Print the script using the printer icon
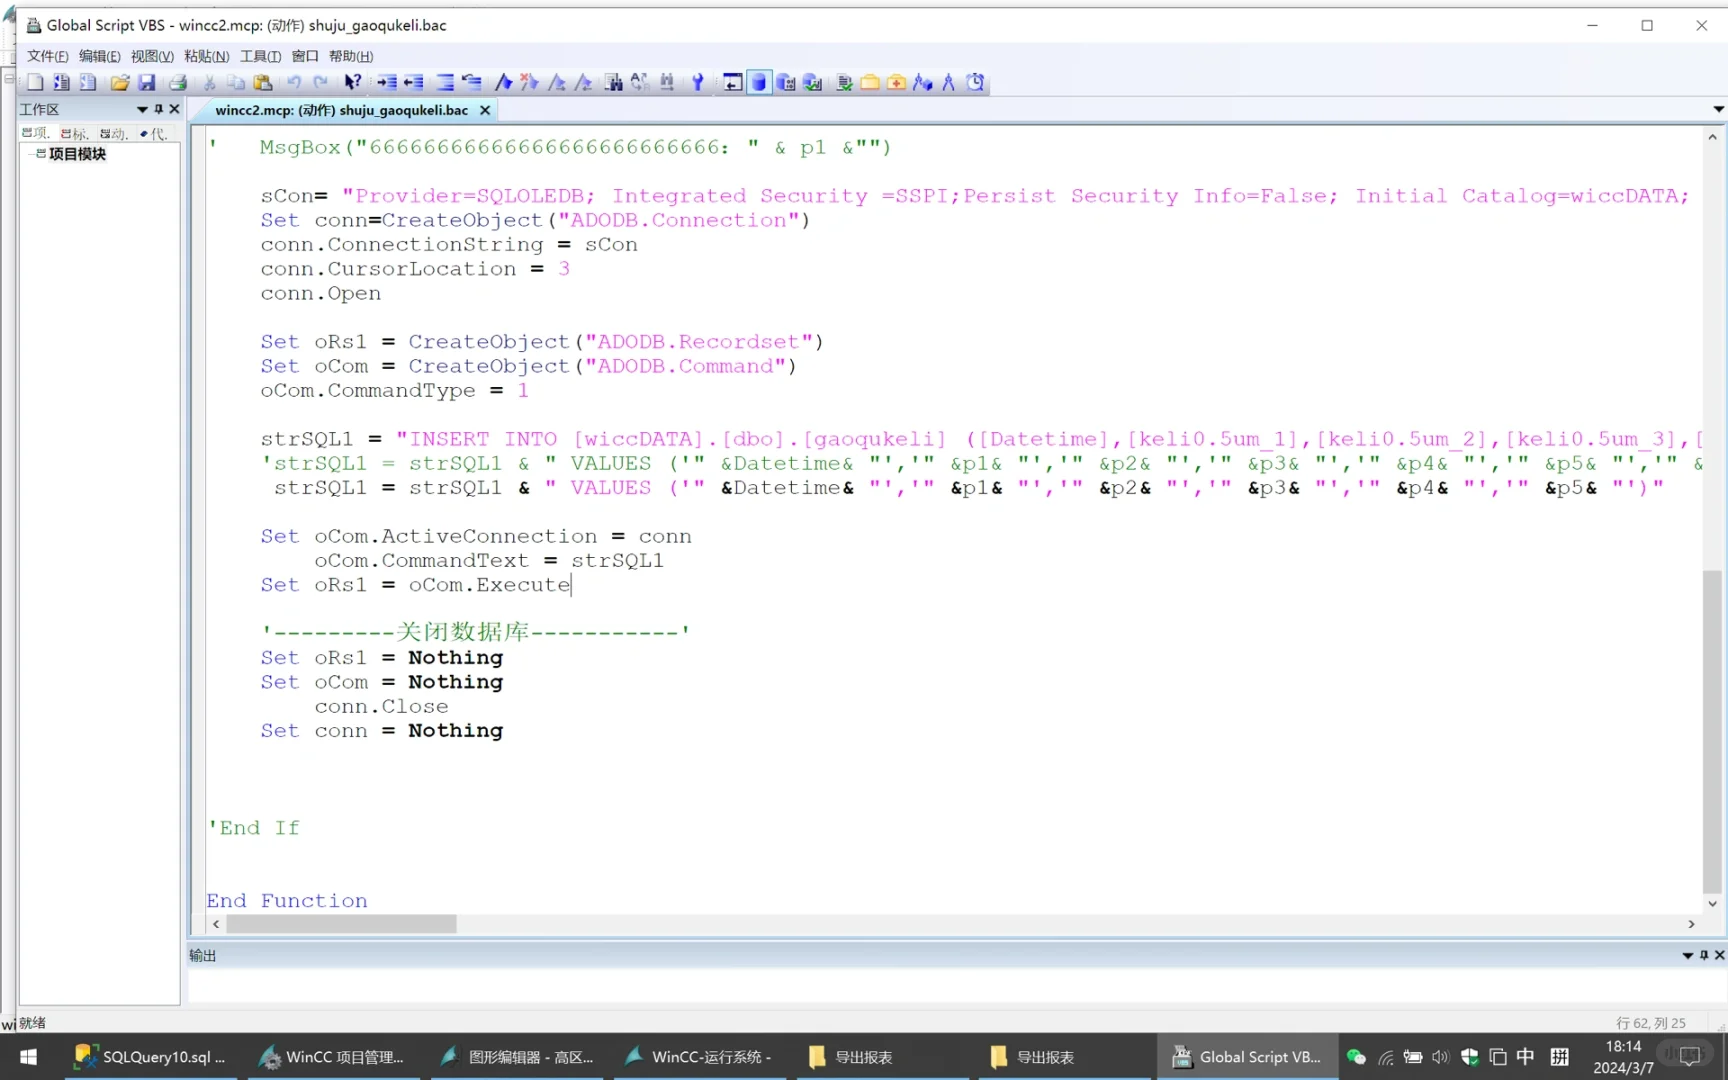Screen dimensions: 1728x1080 point(178,83)
